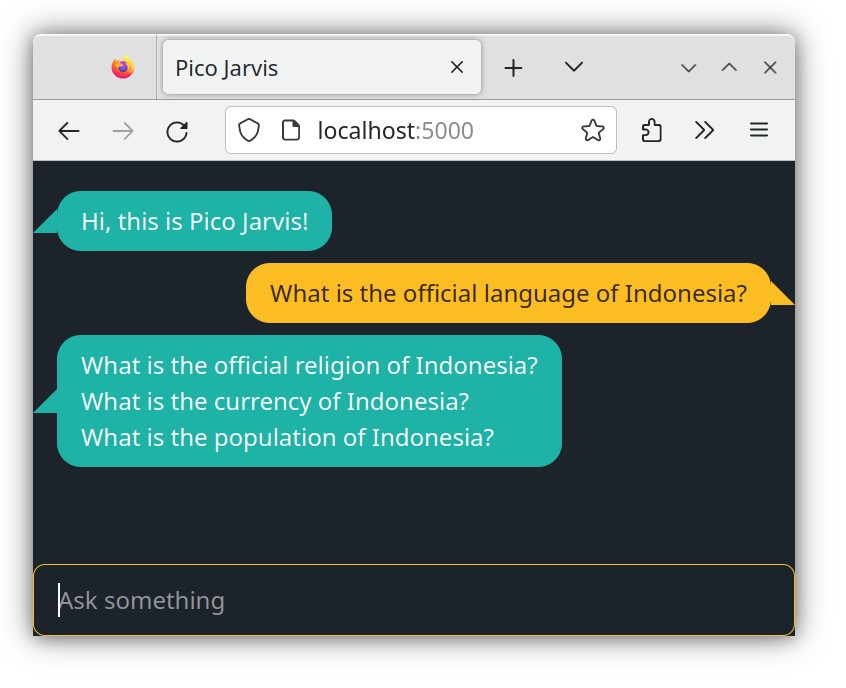Focus the localhost:5000 address bar

[x=420, y=130]
